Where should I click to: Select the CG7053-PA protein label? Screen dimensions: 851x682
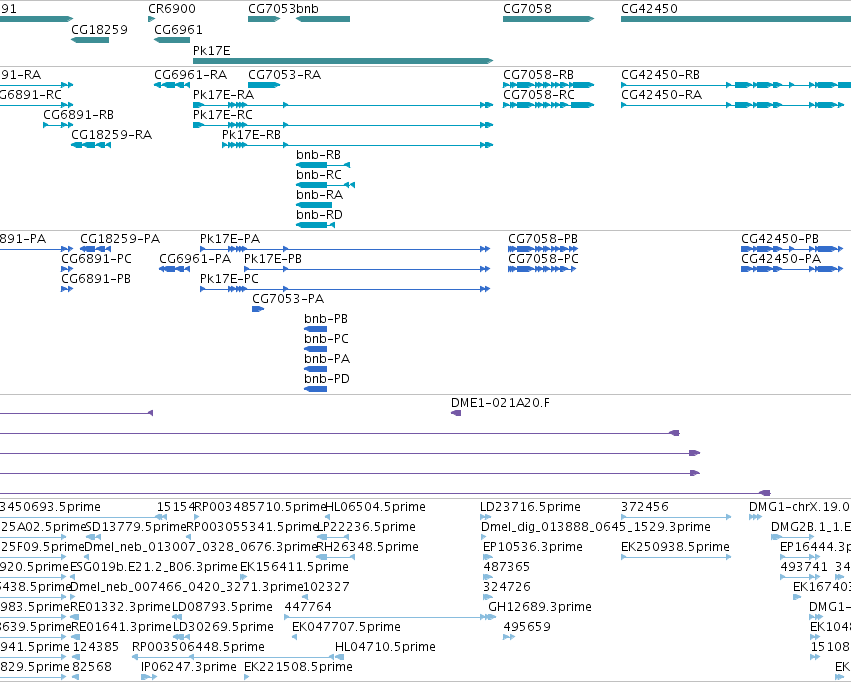point(288,298)
